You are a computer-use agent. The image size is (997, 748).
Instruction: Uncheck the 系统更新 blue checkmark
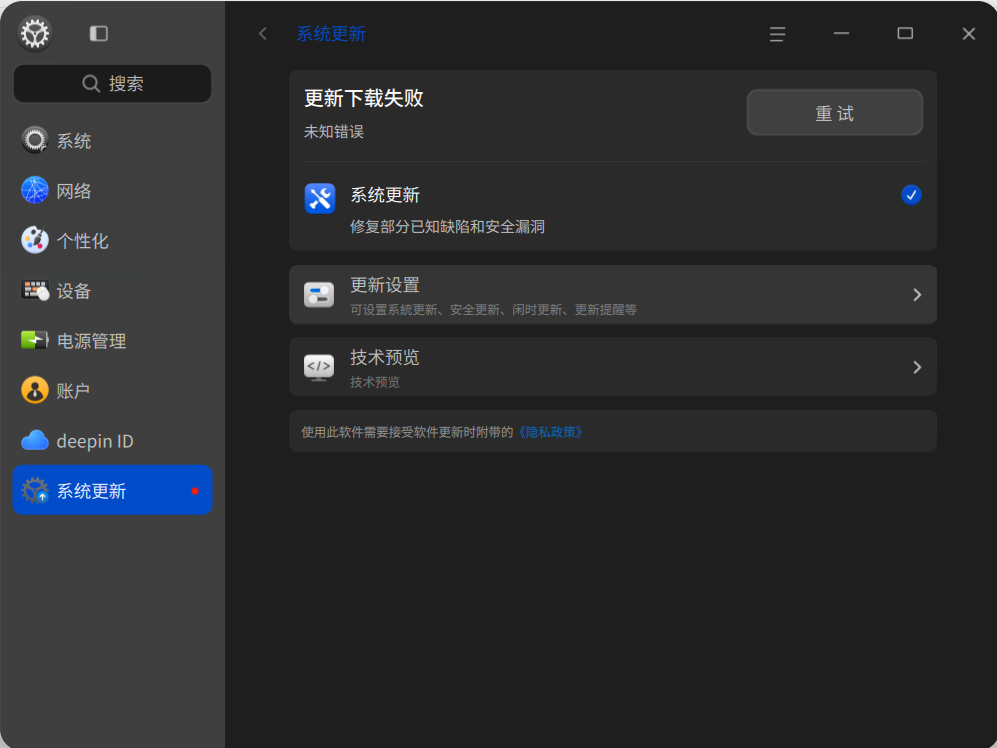tap(911, 195)
